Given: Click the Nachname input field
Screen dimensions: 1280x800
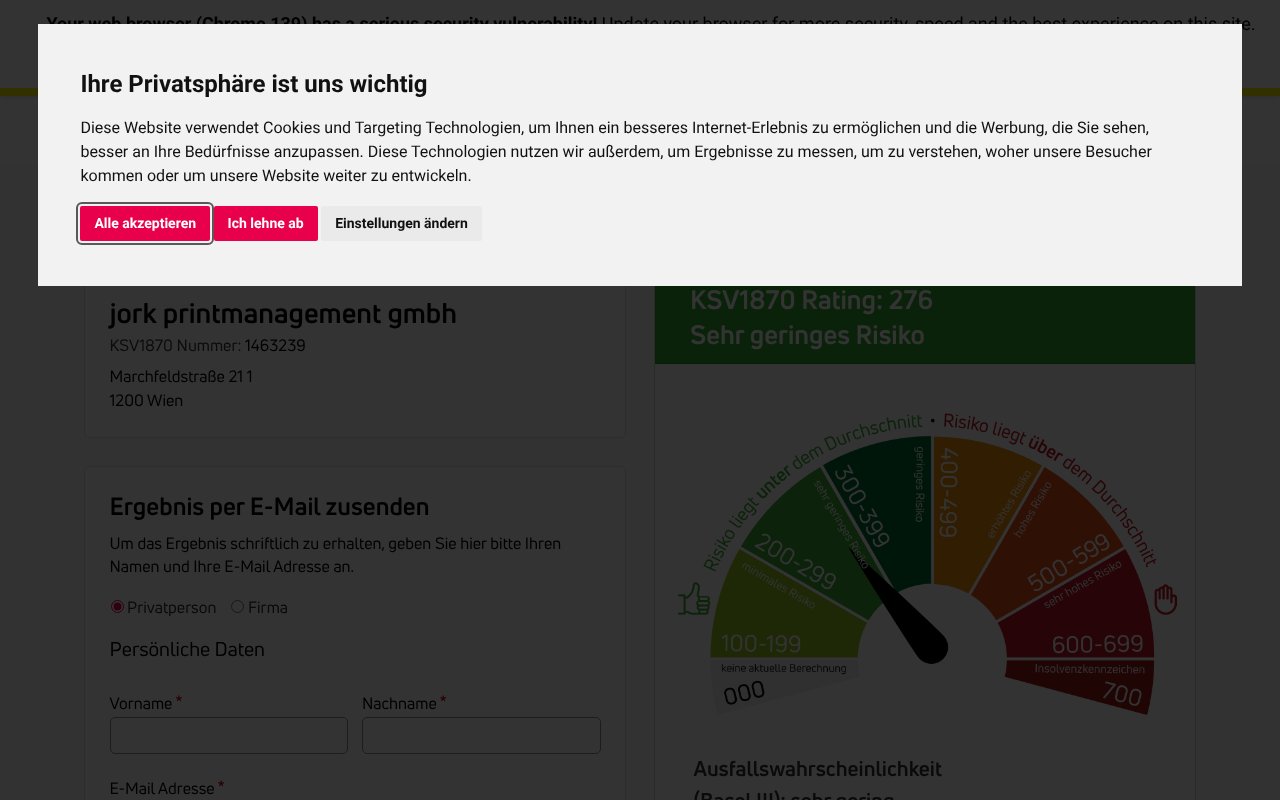Looking at the screenshot, I should point(481,735).
